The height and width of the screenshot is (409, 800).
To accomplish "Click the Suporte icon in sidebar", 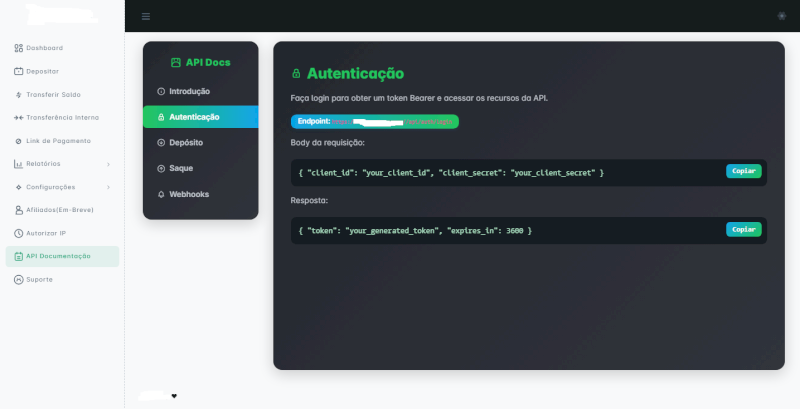I will point(18,279).
